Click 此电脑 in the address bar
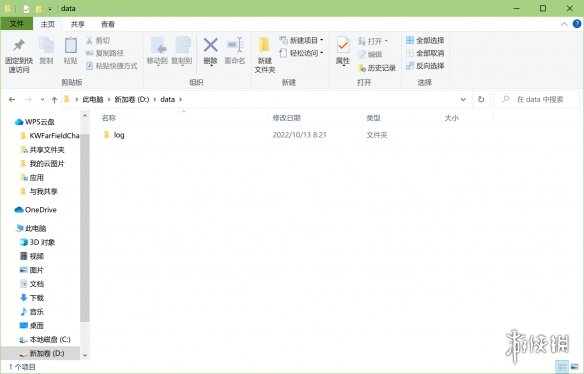Image resolution: width=584 pixels, height=374 pixels. (x=93, y=99)
